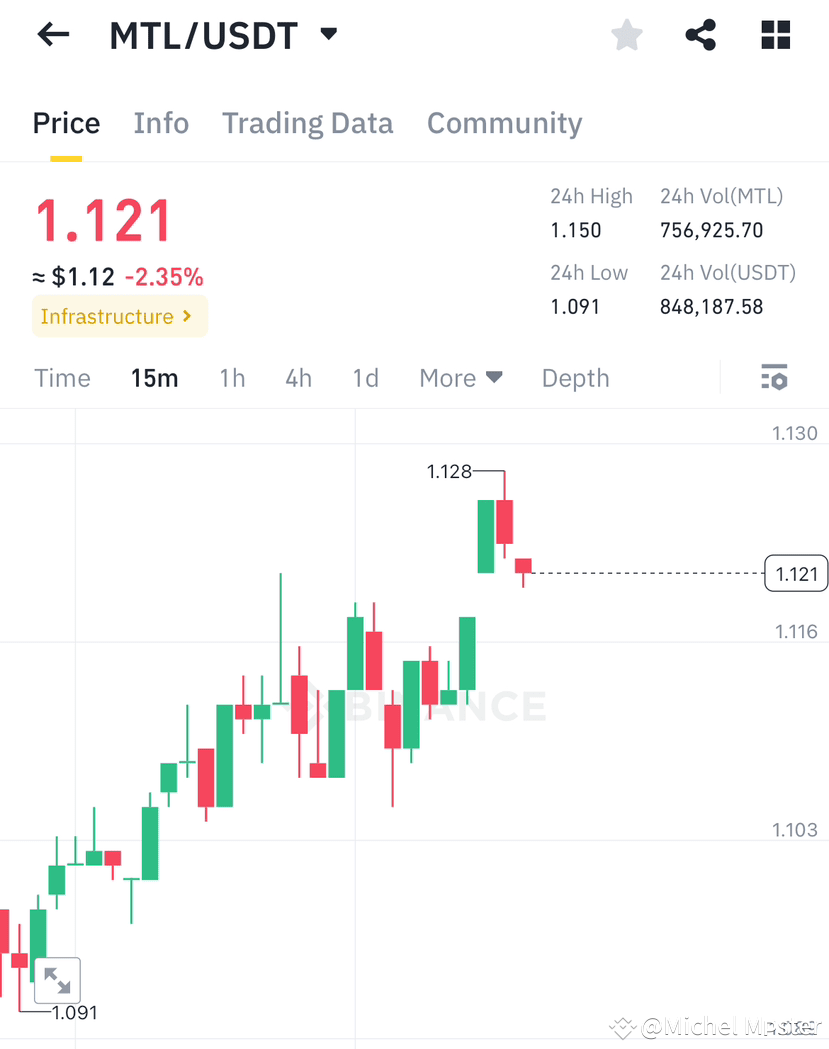
Task: Open sharing options via the share icon
Action: [x=700, y=34]
